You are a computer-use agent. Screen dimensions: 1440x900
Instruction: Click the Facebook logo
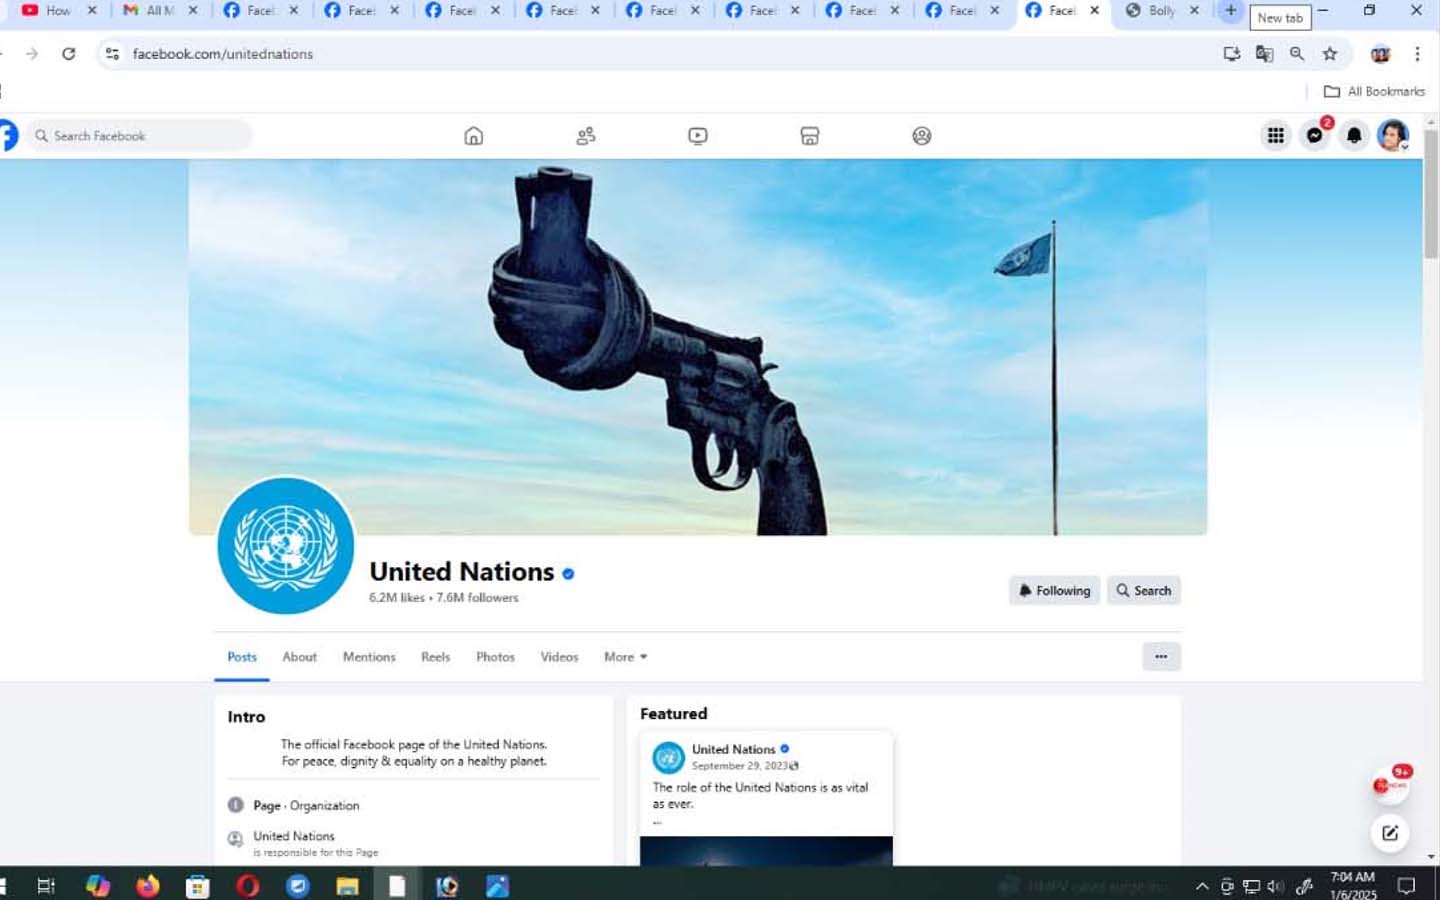8,135
